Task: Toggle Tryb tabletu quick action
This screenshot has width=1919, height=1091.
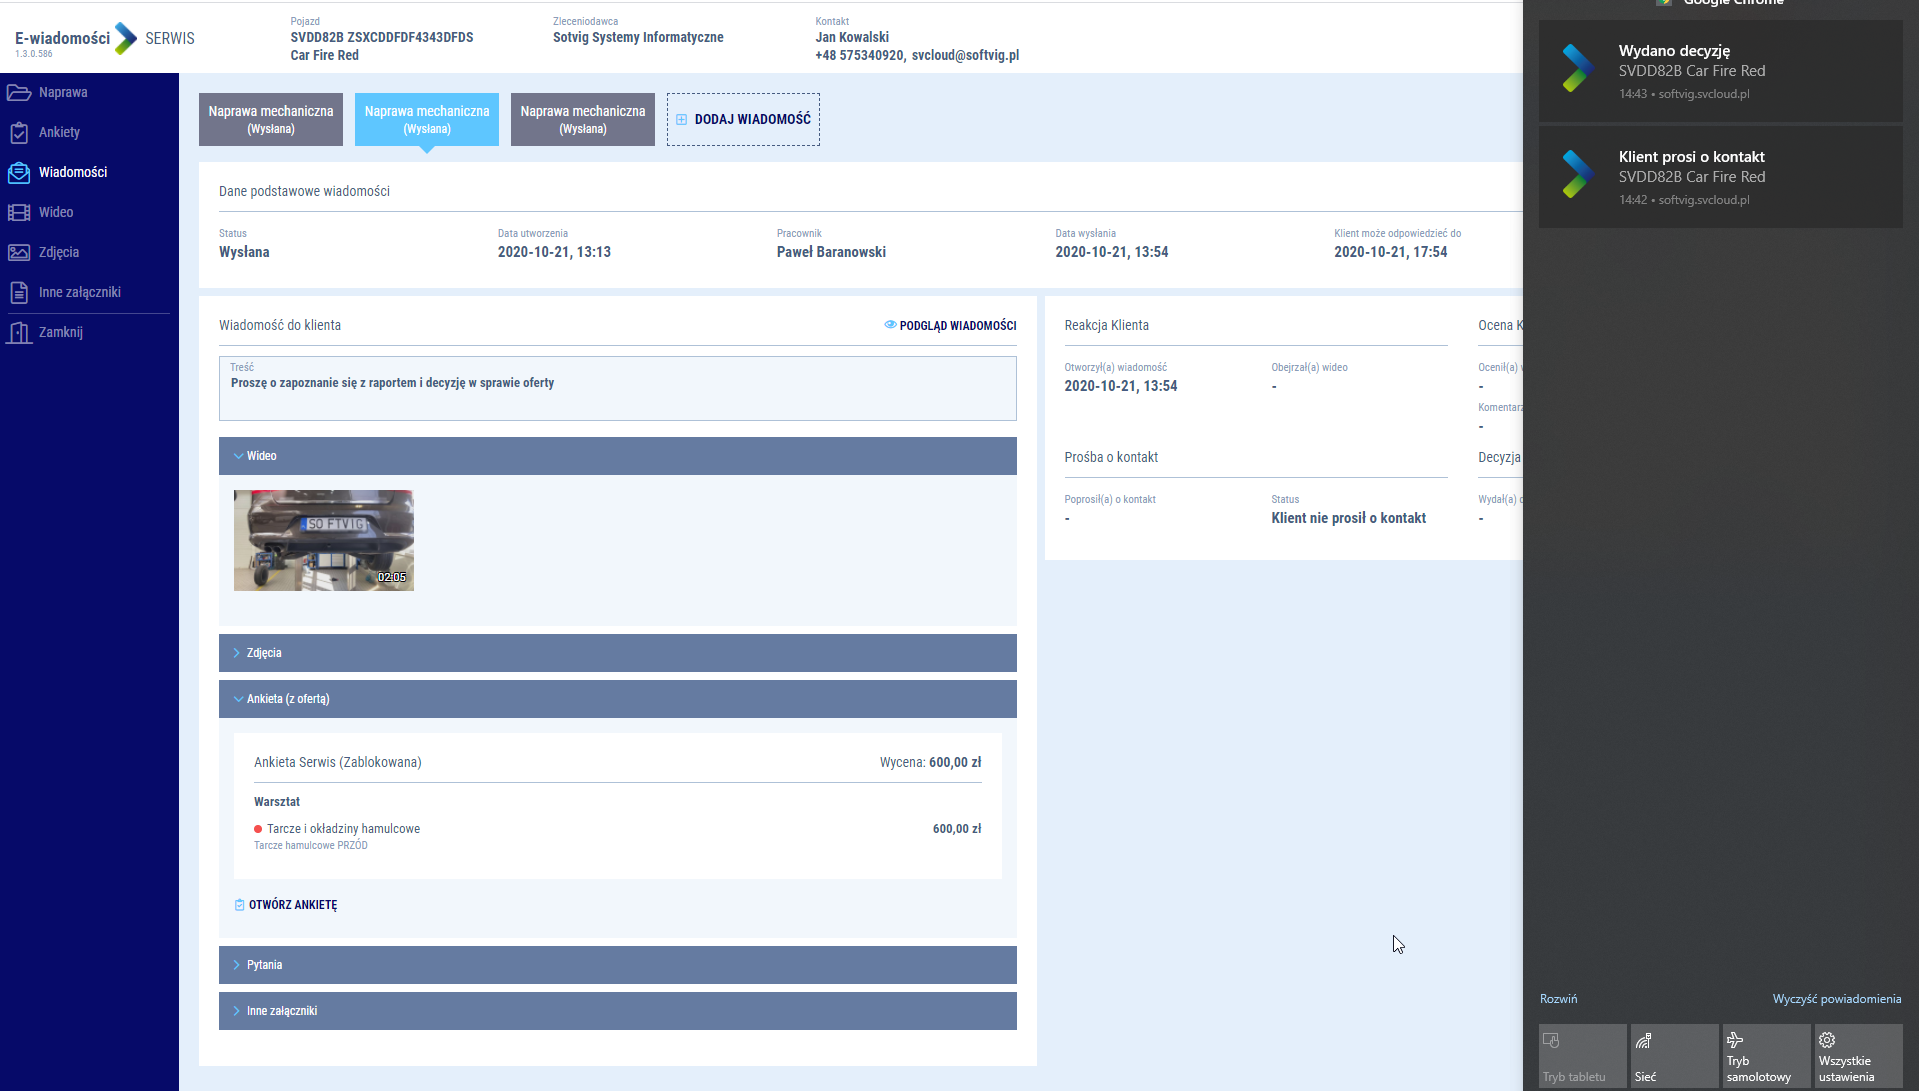Action: coord(1582,1055)
